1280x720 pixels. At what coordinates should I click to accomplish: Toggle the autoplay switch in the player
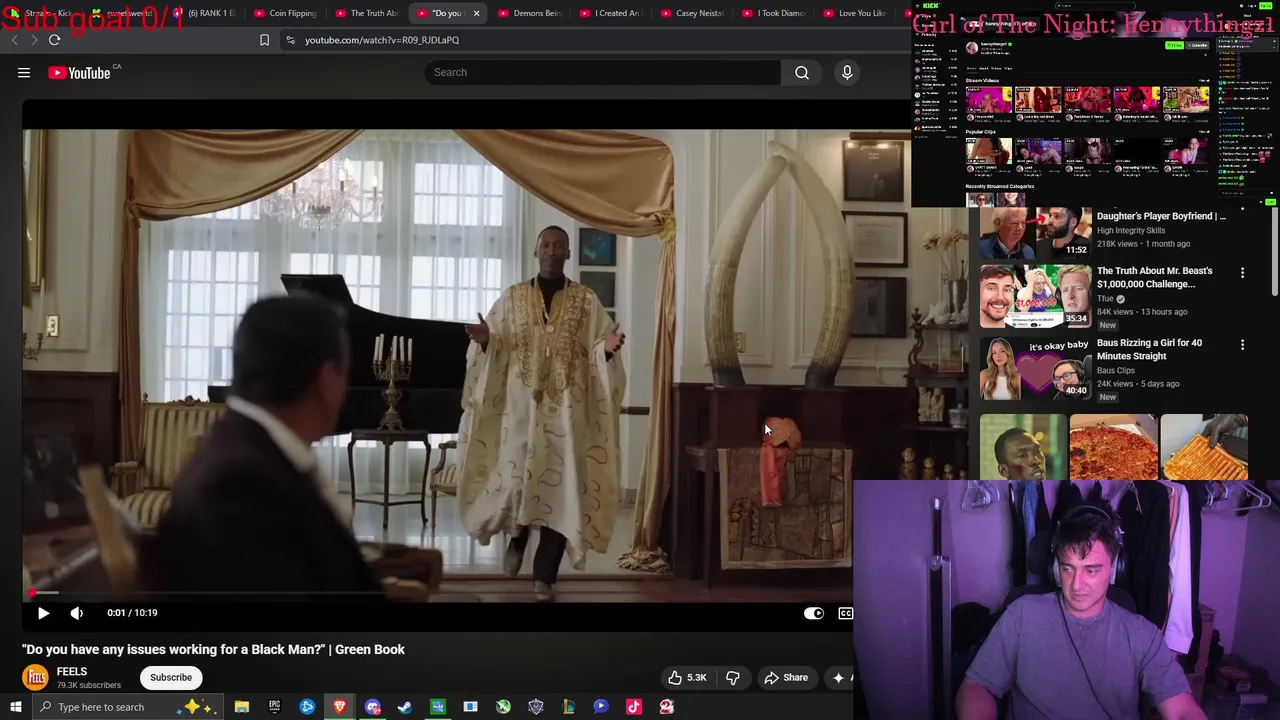tap(814, 613)
